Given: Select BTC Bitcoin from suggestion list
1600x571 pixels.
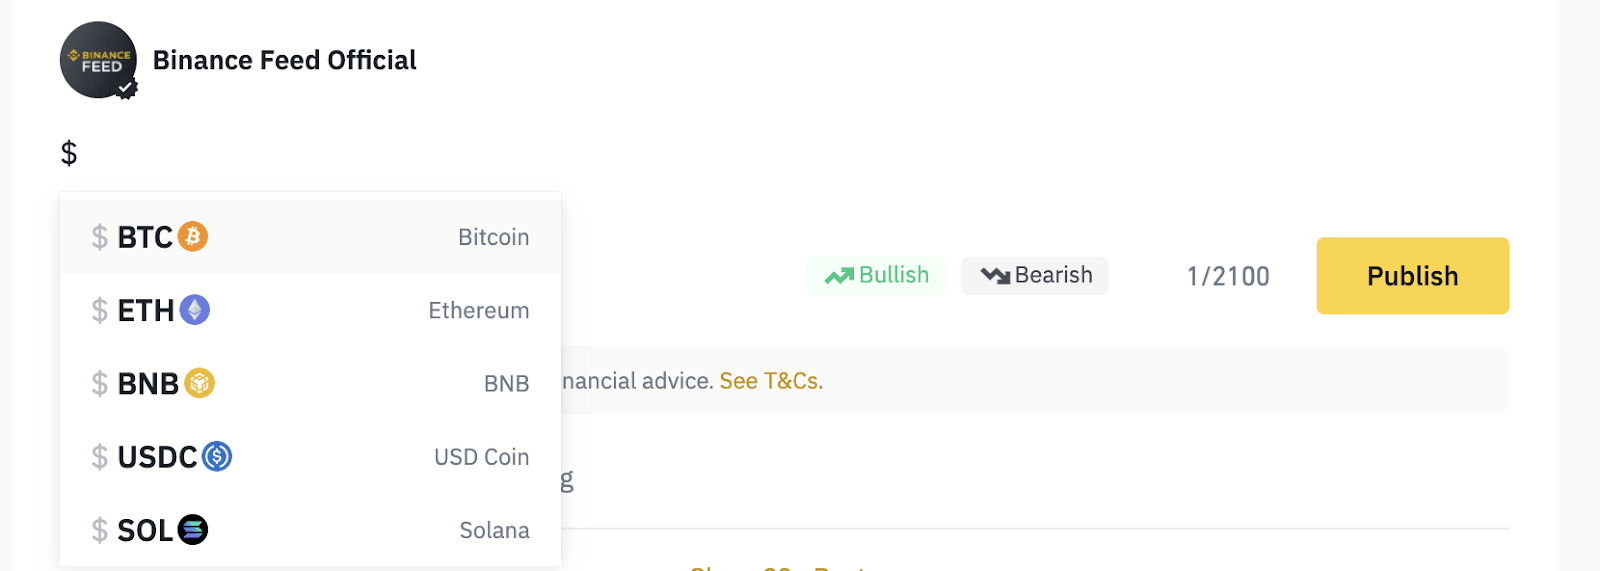Looking at the screenshot, I should (310, 237).
